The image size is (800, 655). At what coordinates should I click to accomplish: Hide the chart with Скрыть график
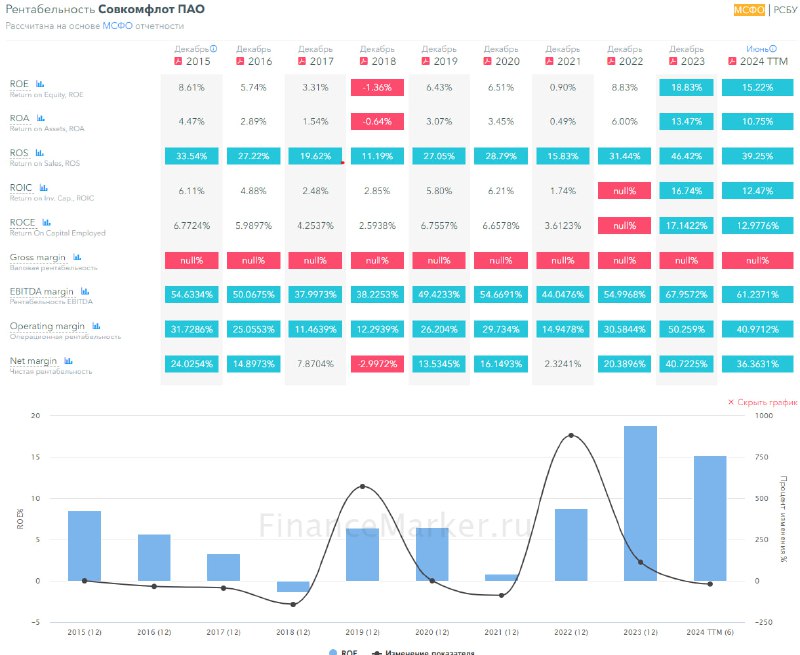[762, 402]
